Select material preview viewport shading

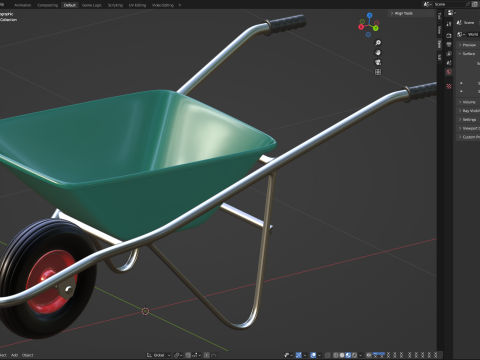(x=348, y=355)
